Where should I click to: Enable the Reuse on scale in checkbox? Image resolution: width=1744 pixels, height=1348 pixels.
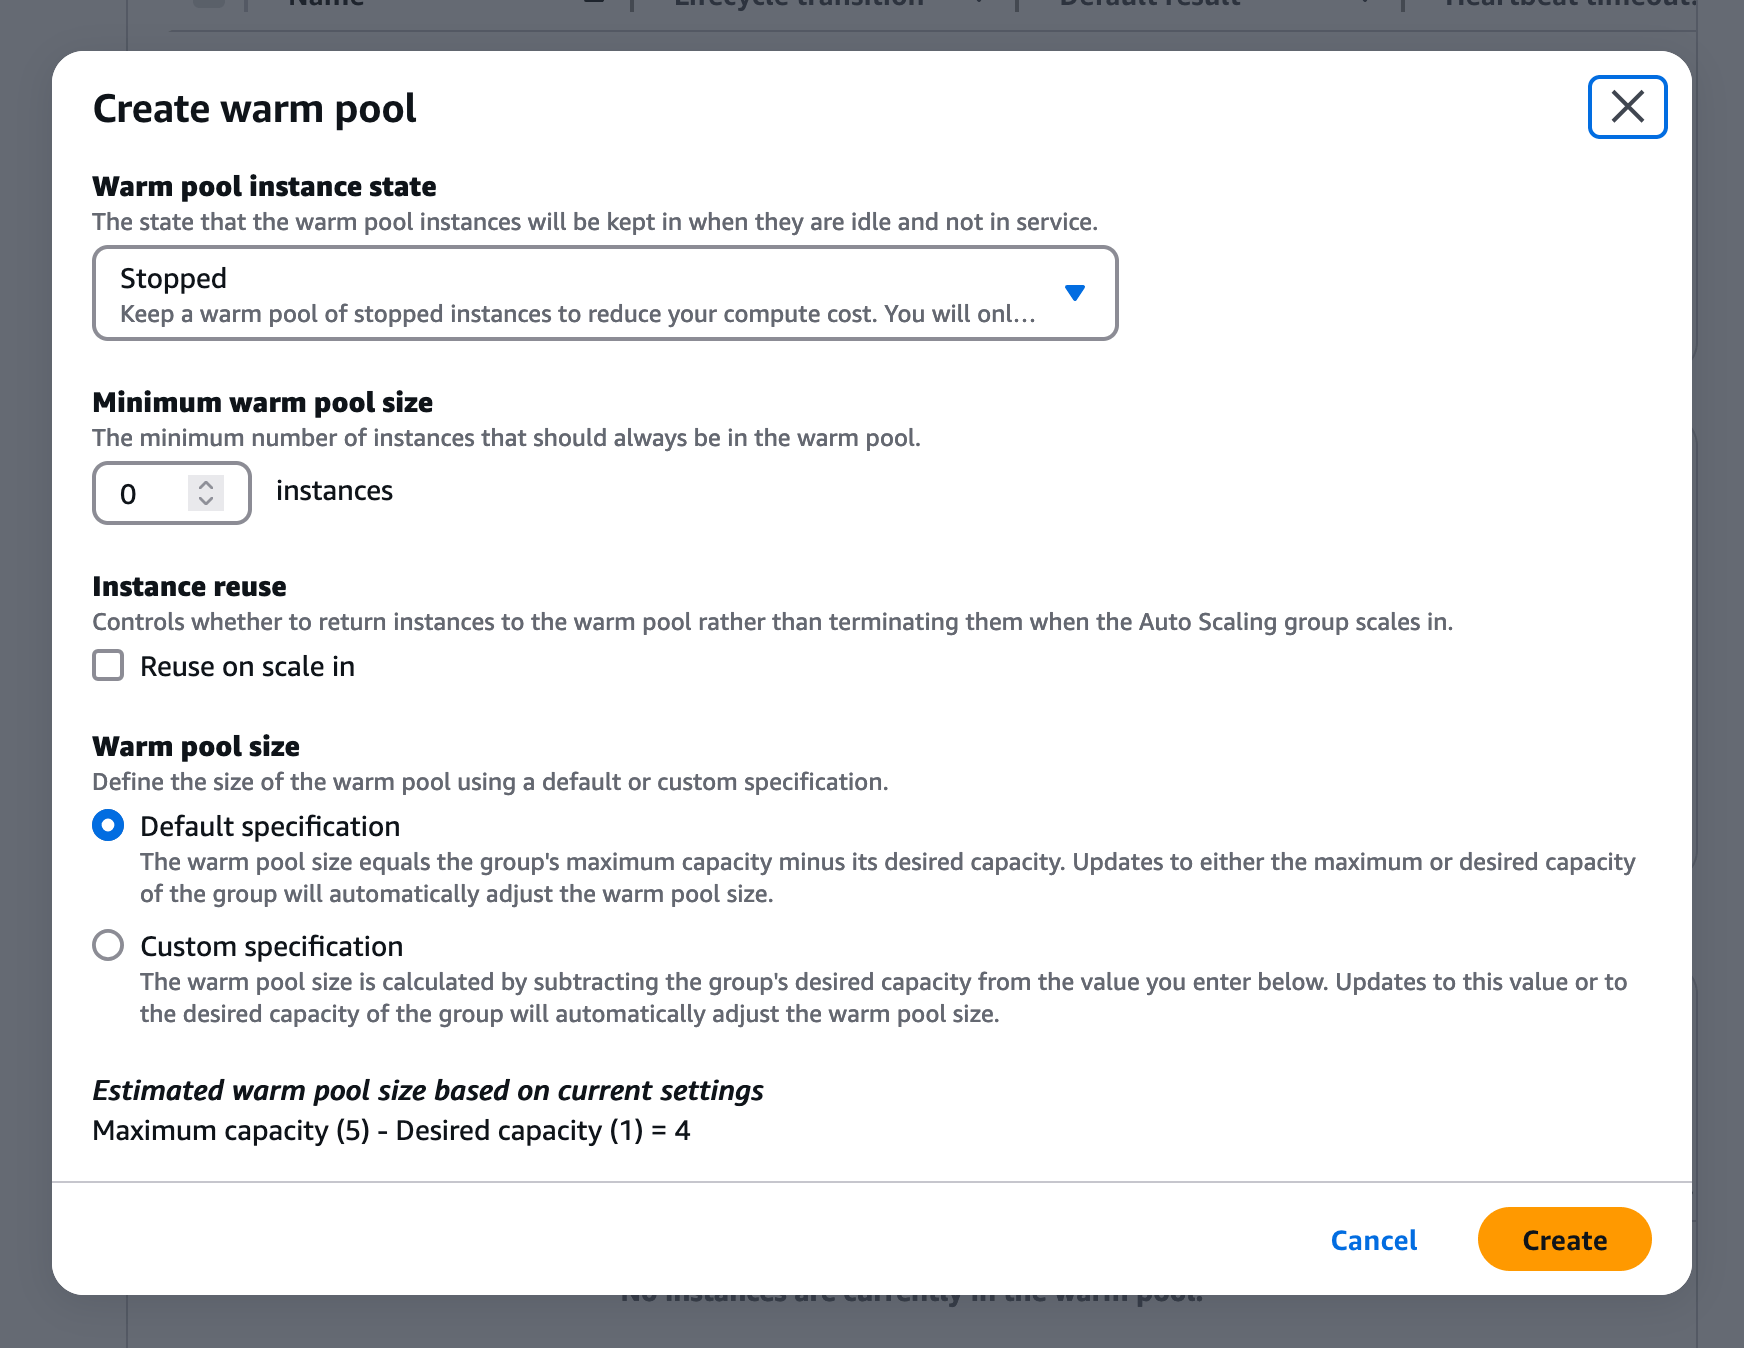click(x=107, y=665)
